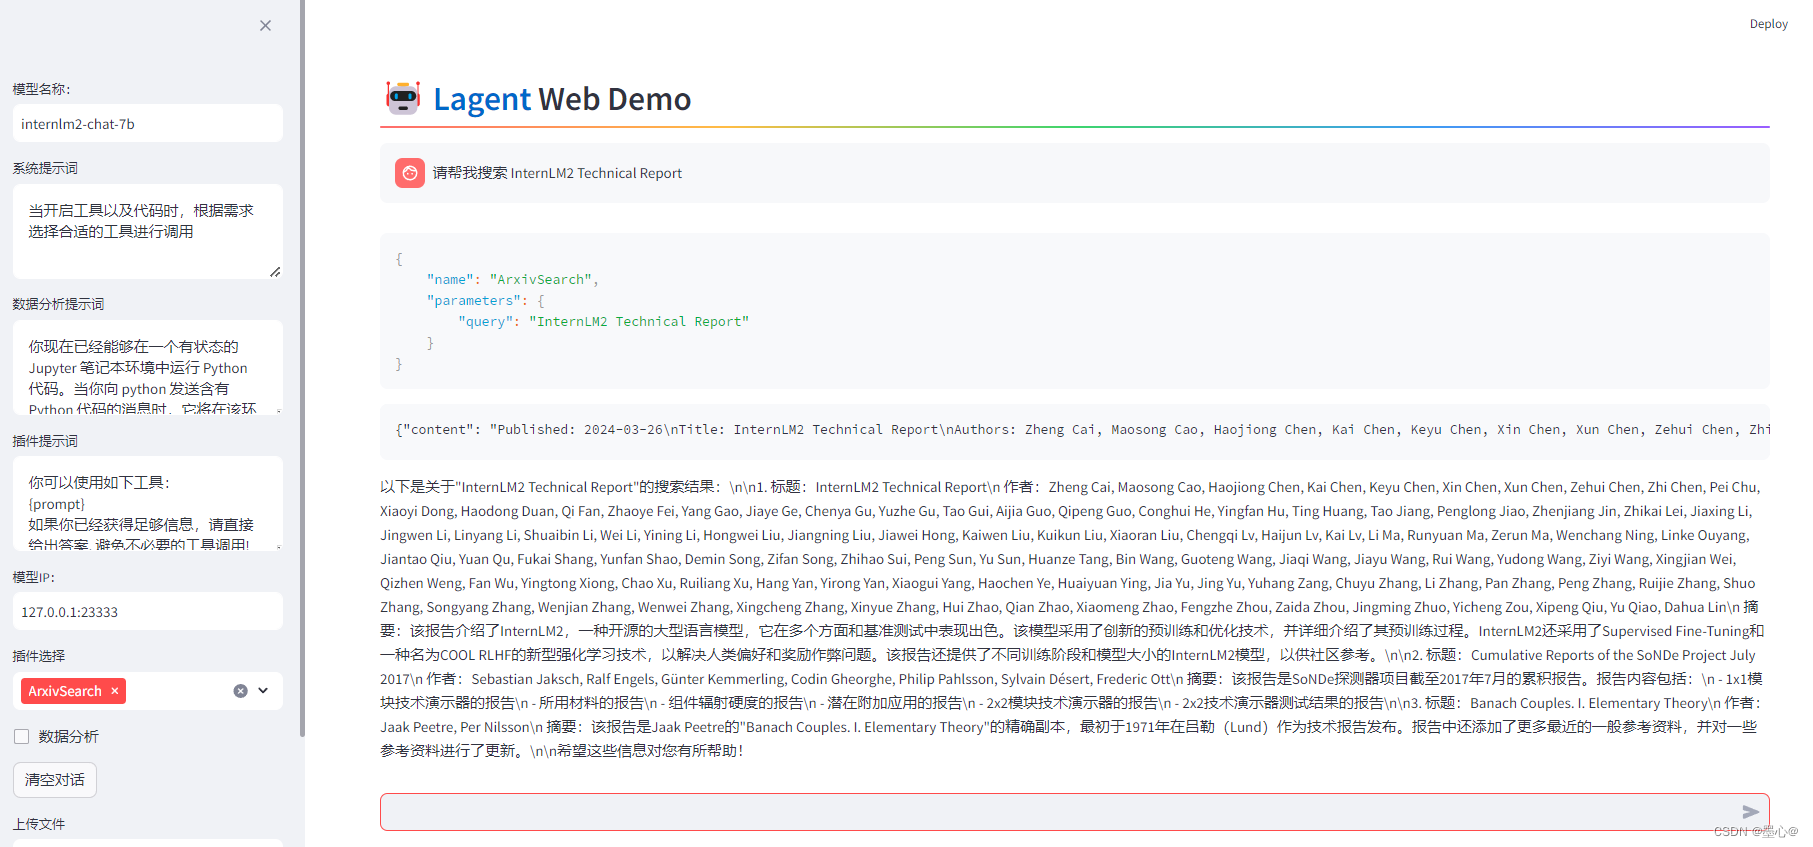Viewport: 1813px width, 847px height.
Task: Click the sidebar vertical scrollbar
Action: click(x=302, y=370)
